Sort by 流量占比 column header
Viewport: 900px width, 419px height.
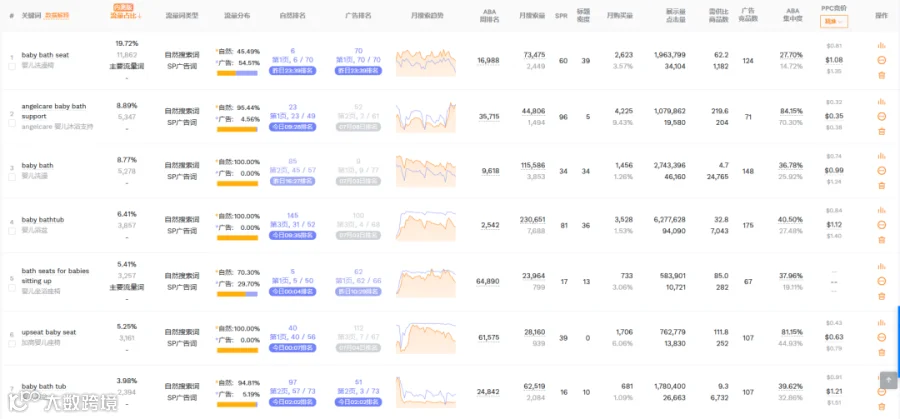pos(126,15)
